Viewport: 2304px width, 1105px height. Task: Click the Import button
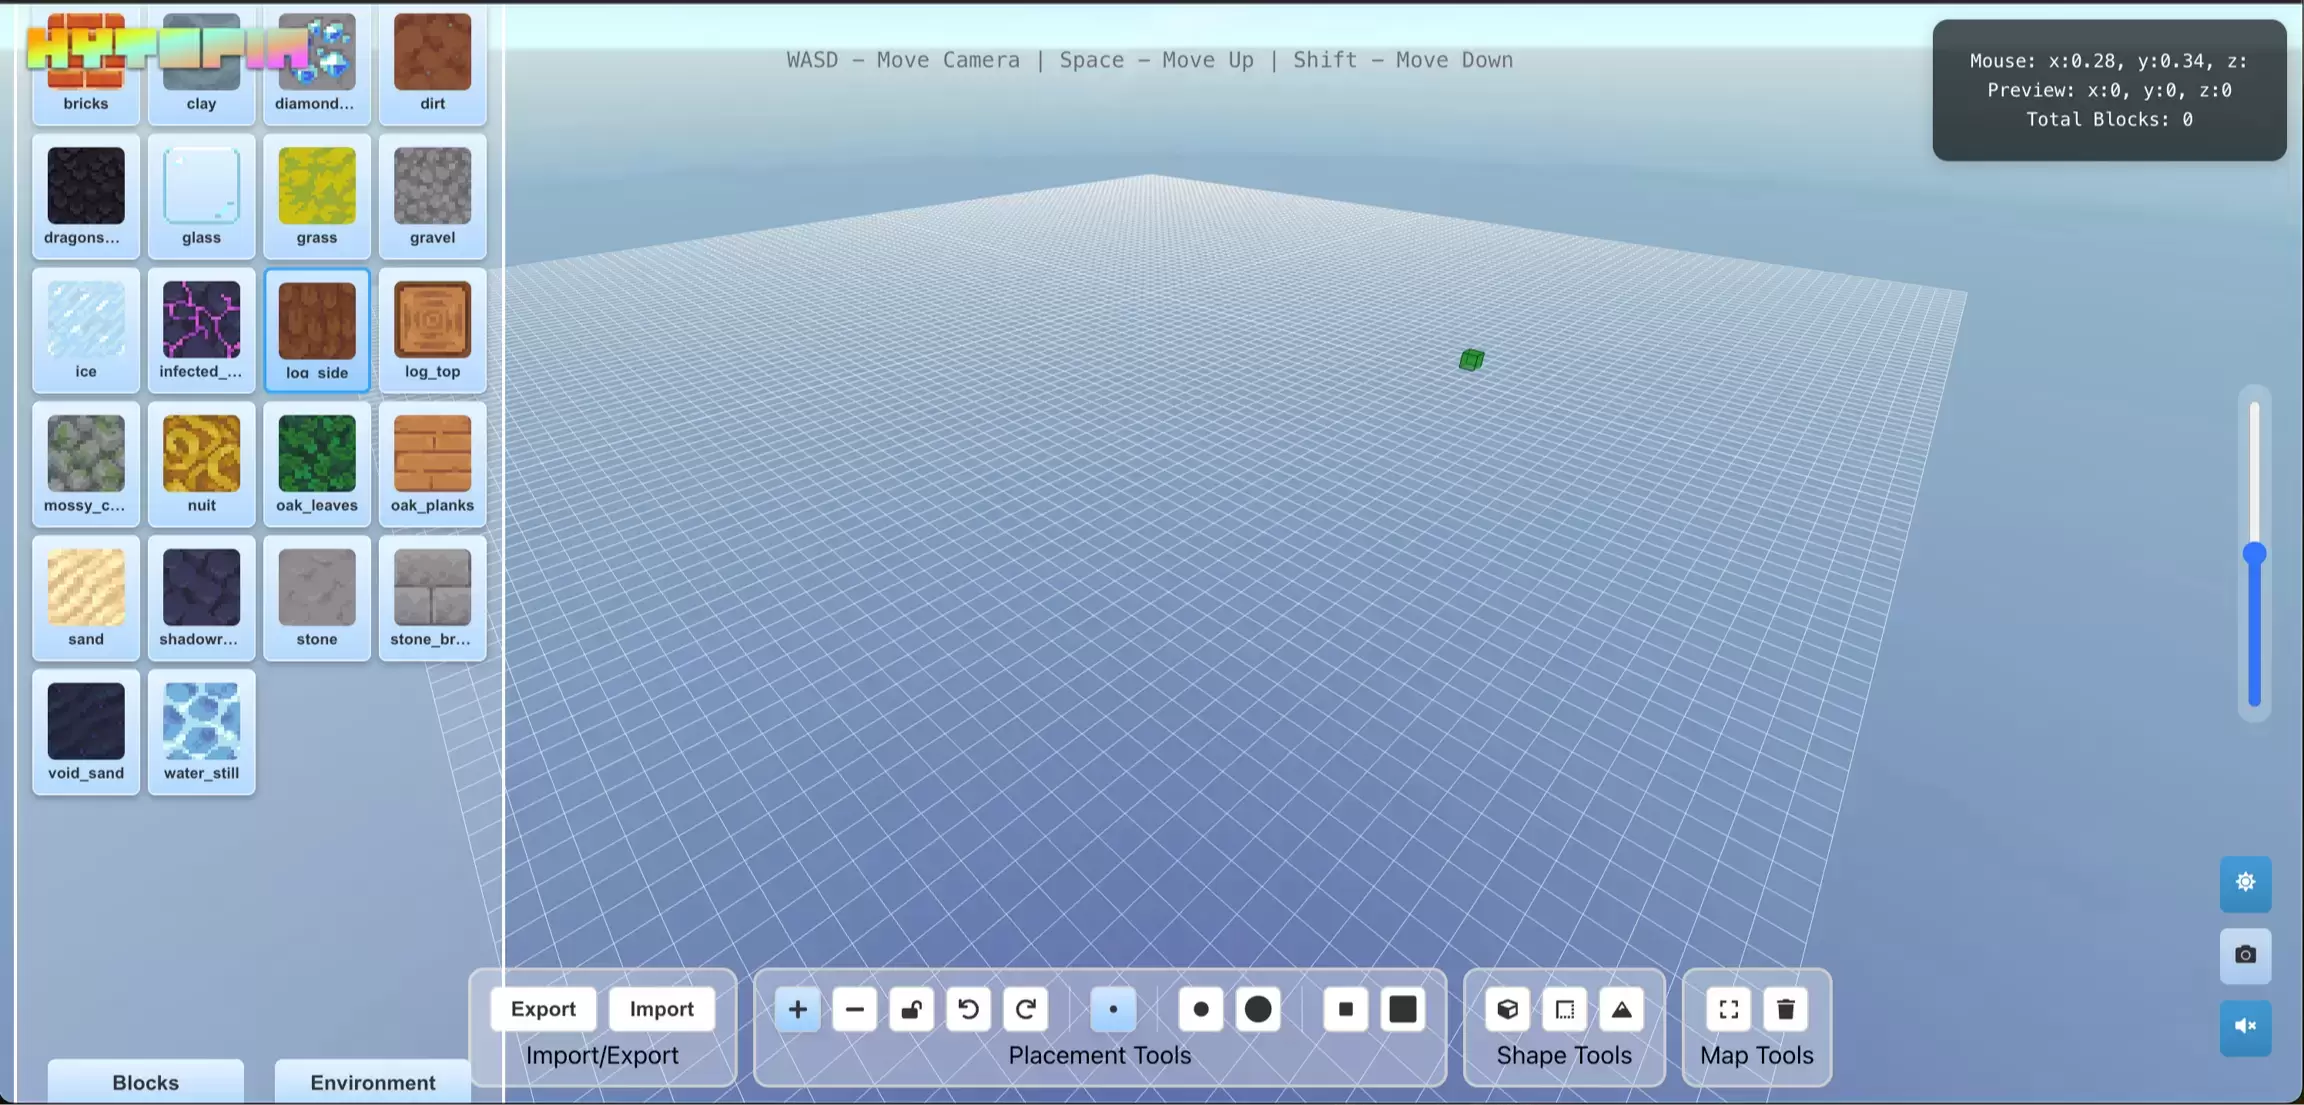click(x=661, y=1009)
